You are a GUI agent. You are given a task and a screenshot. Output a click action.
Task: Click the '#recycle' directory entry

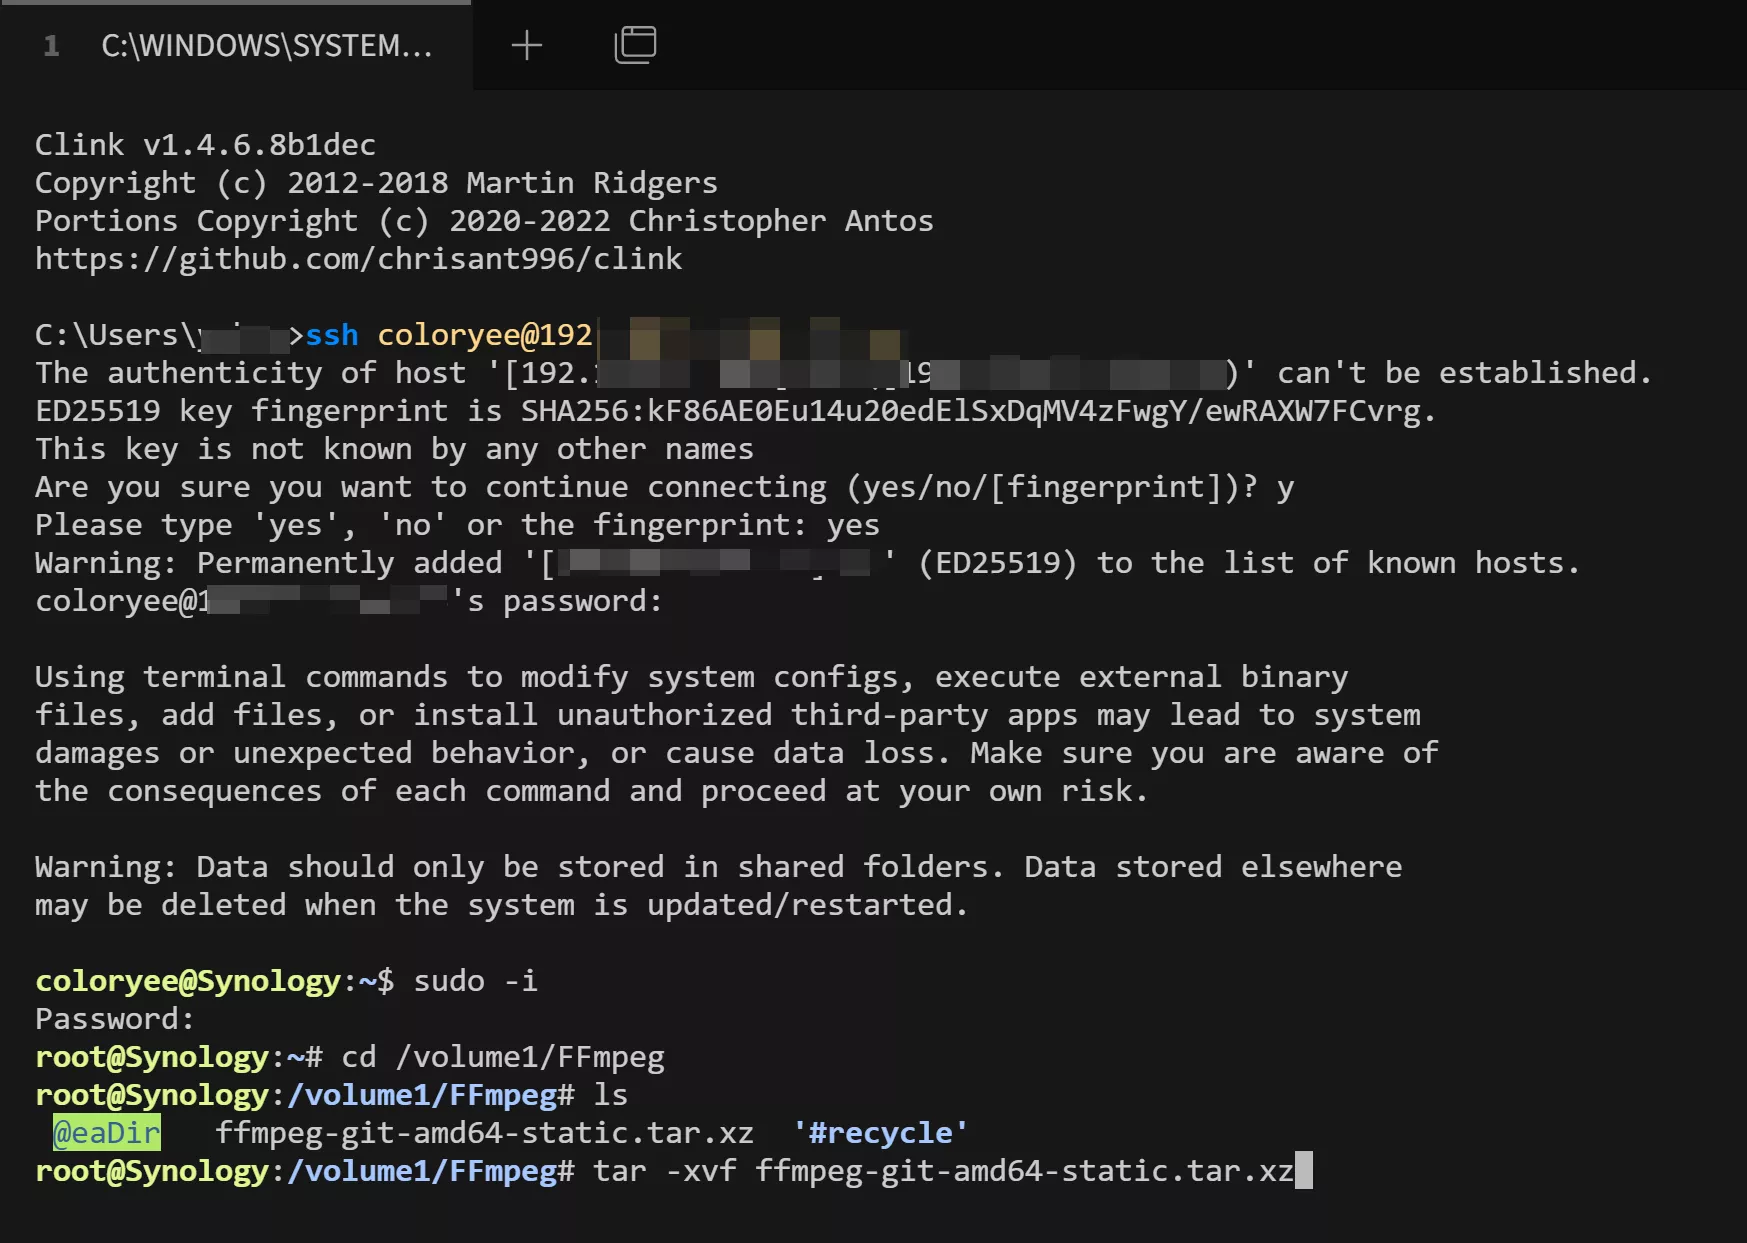pyautogui.click(x=880, y=1133)
